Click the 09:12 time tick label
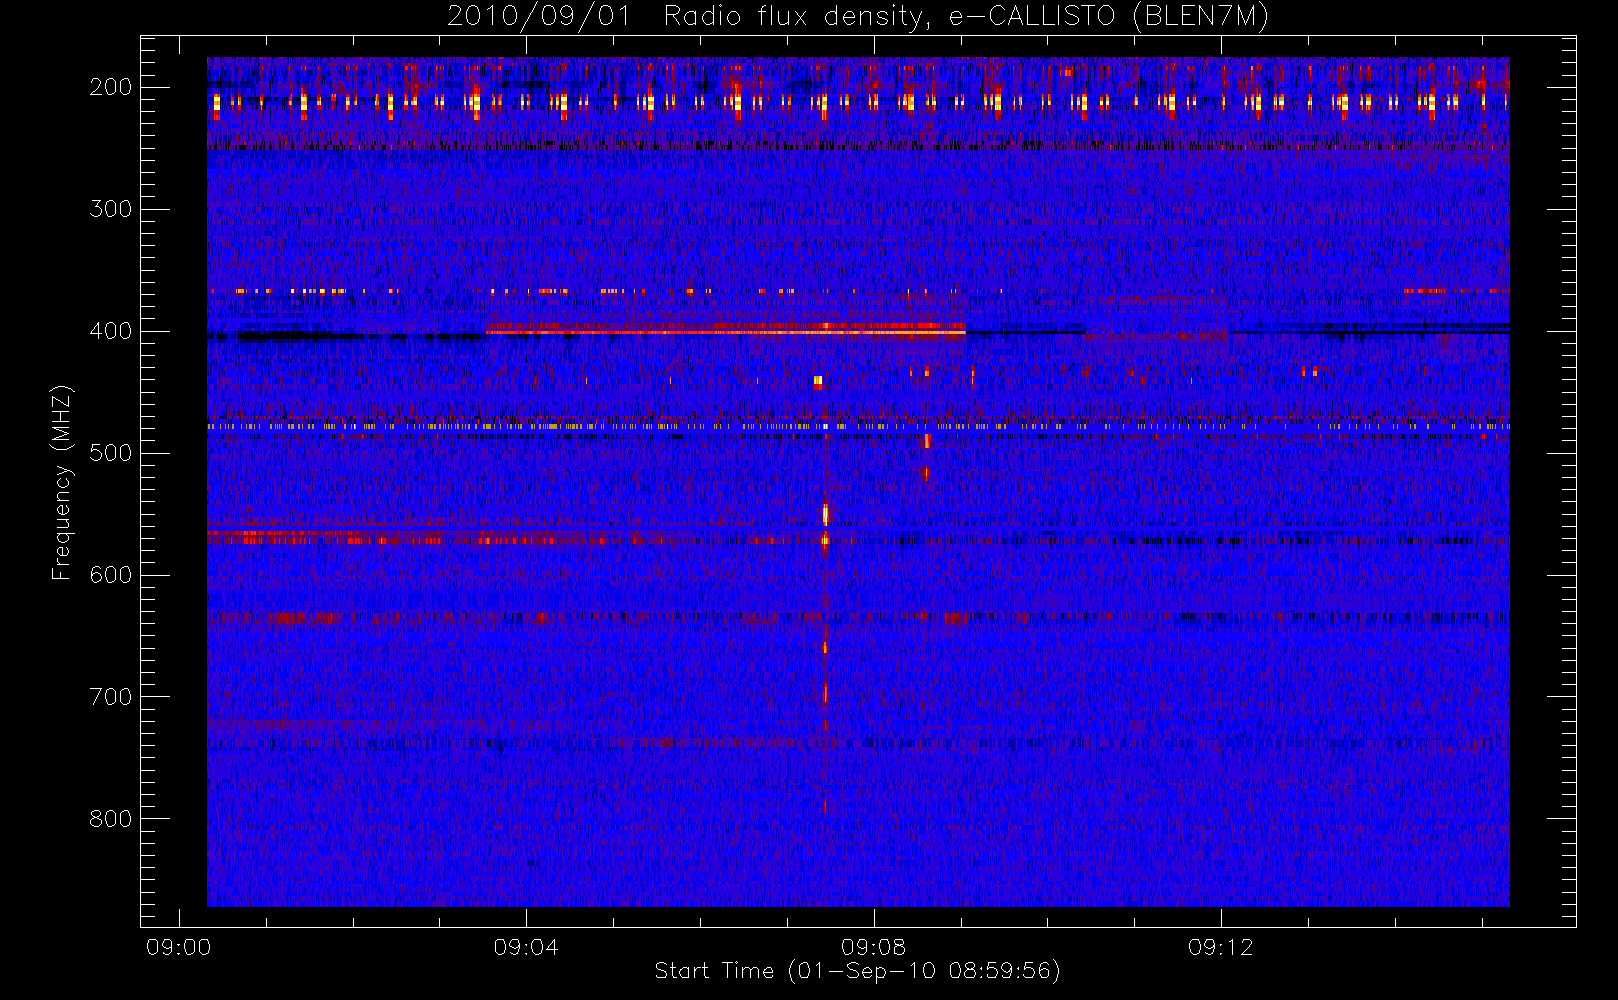1618x1000 pixels. click(x=1221, y=947)
